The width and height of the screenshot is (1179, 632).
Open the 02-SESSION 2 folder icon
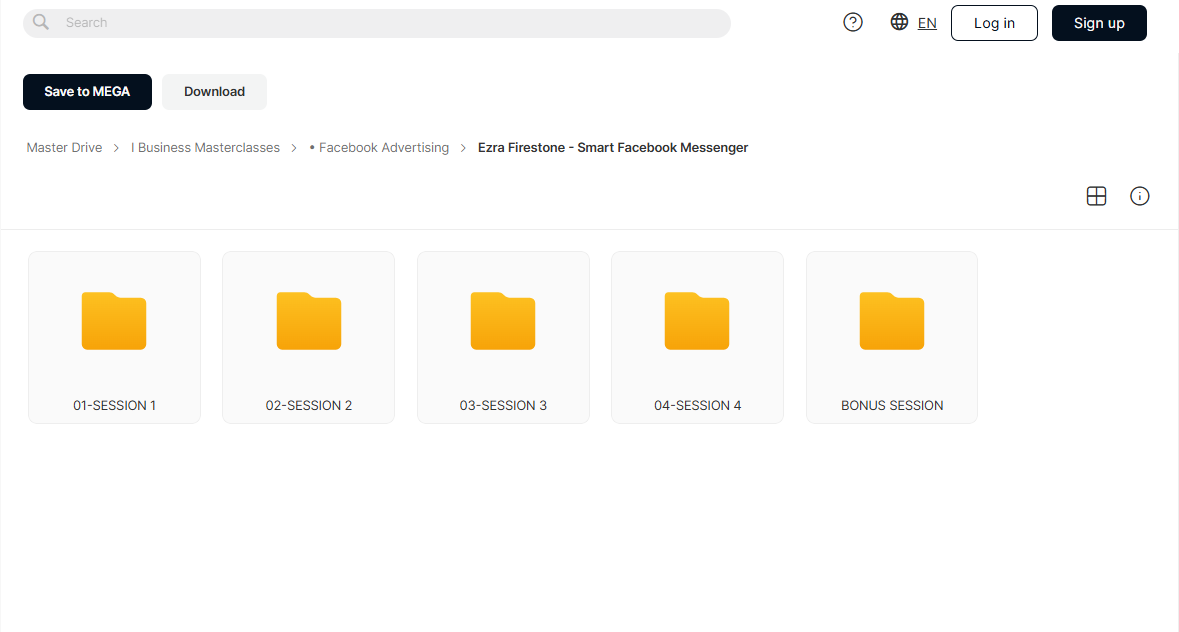[309, 321]
